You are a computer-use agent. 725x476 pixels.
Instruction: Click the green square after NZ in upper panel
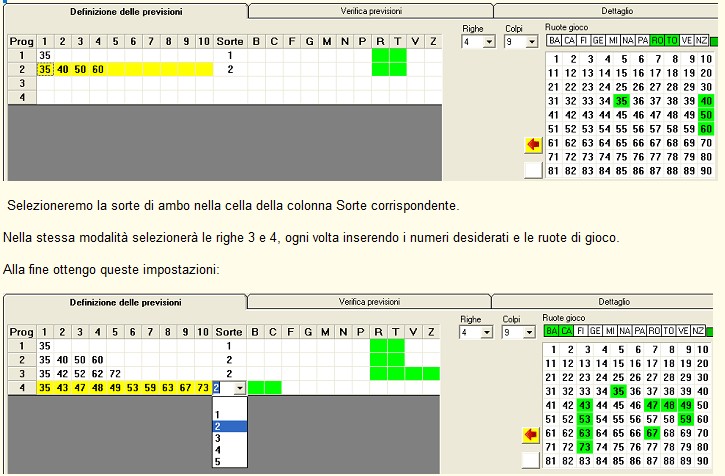pyautogui.click(x=714, y=41)
